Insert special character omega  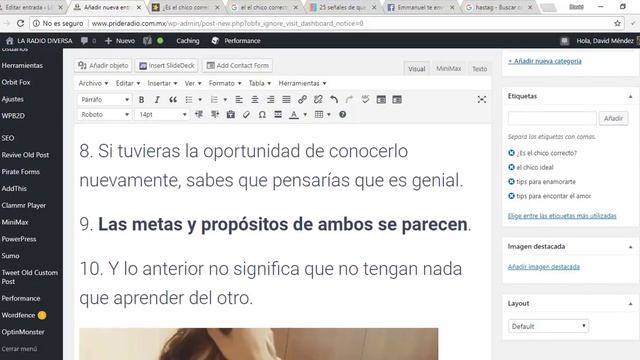(x=262, y=115)
